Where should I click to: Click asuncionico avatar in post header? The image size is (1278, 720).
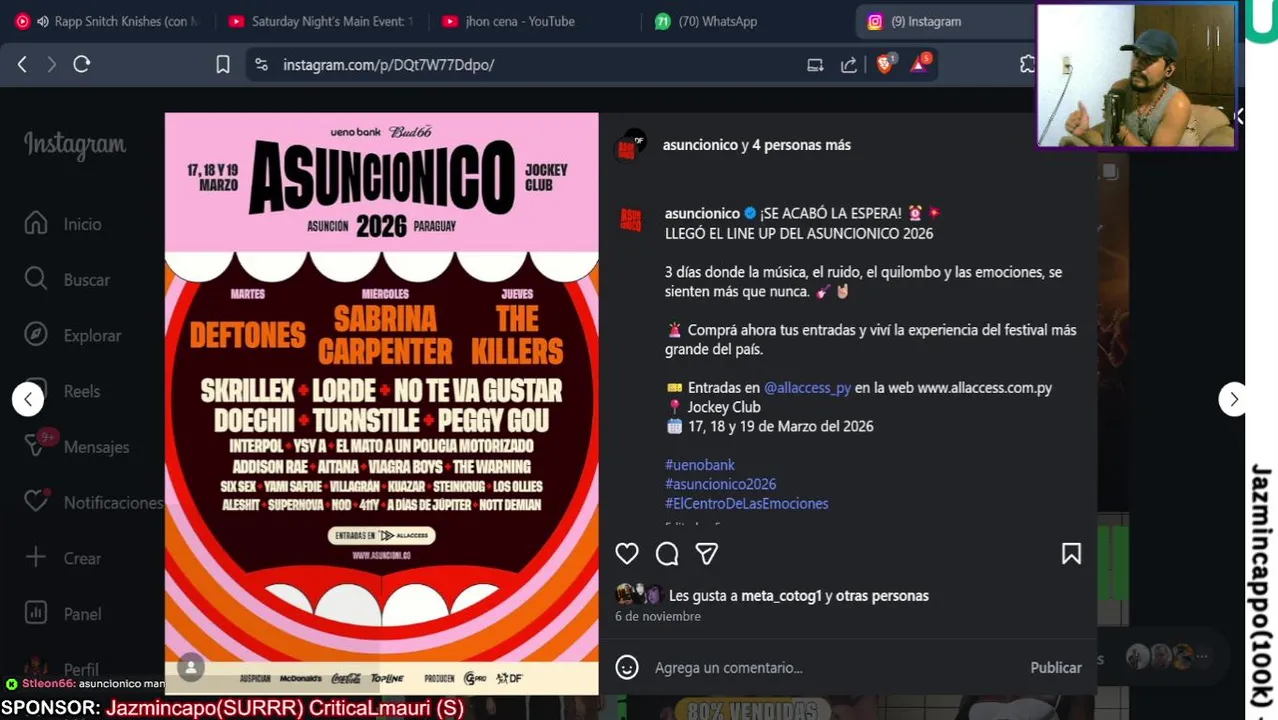pyautogui.click(x=630, y=145)
